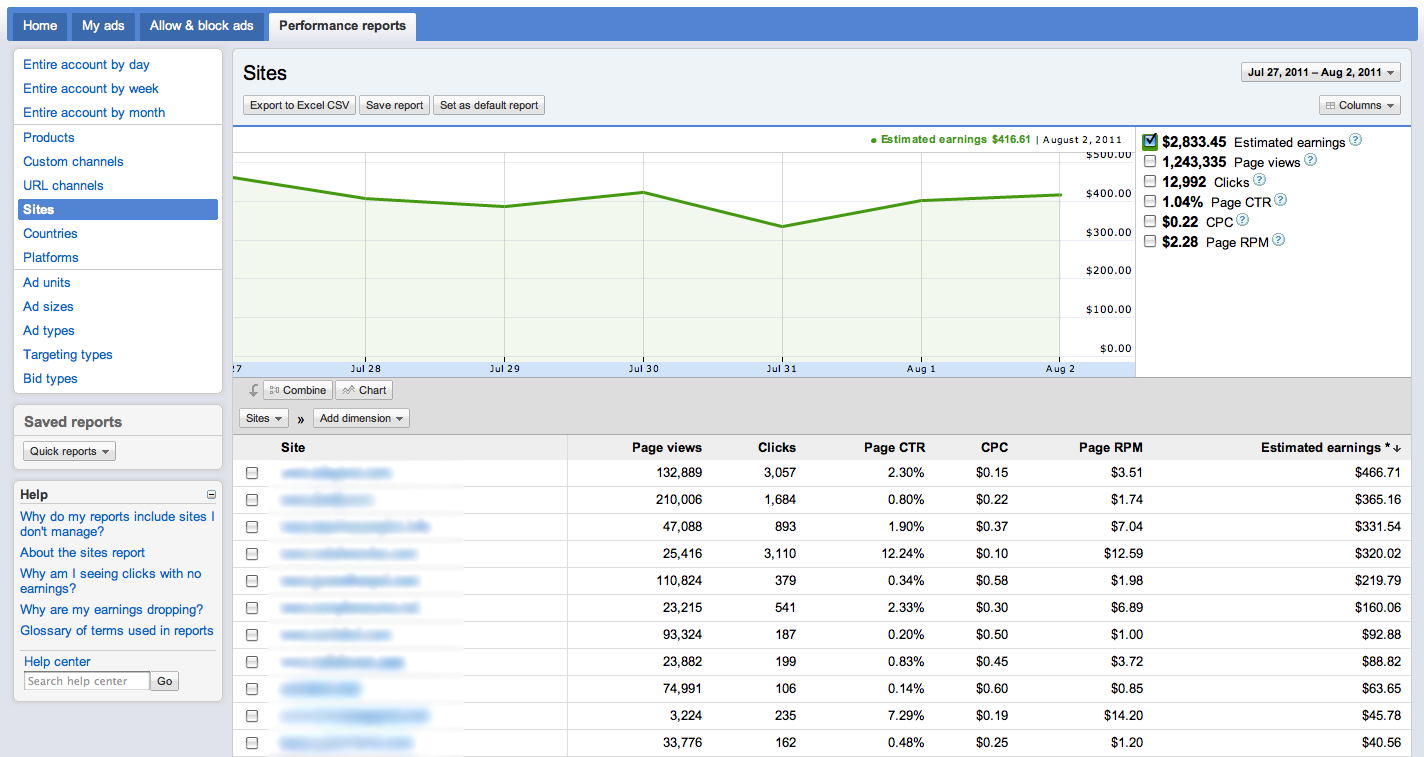1424x757 pixels.
Task: Open help icon next to Clicks metric
Action: coord(1259,180)
